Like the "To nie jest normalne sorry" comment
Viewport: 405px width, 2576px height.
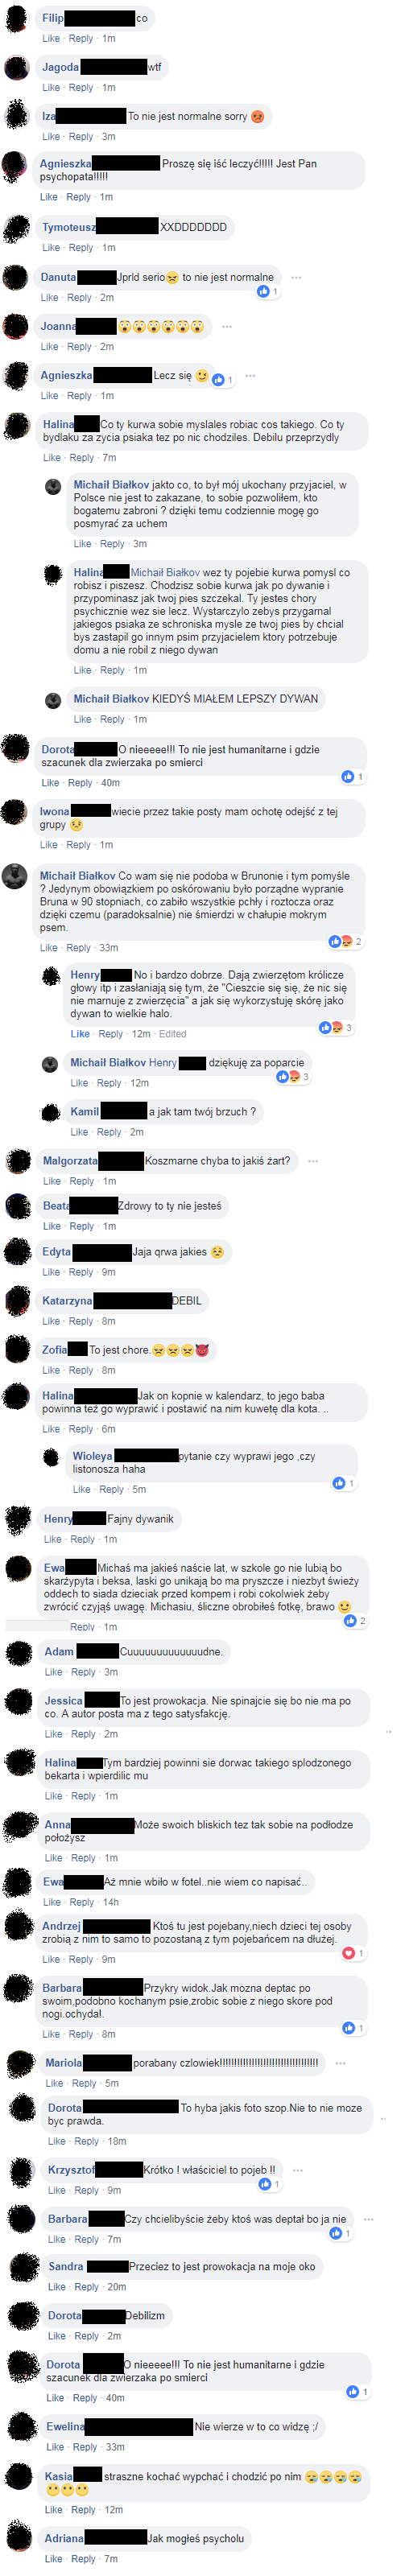(51, 136)
